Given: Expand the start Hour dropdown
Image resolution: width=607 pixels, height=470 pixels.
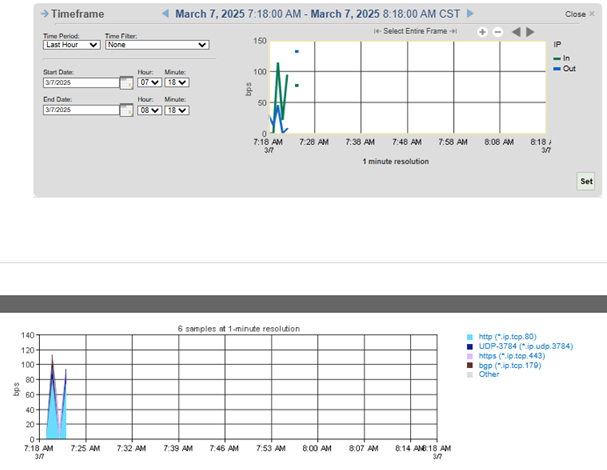Looking at the screenshot, I should click(148, 83).
